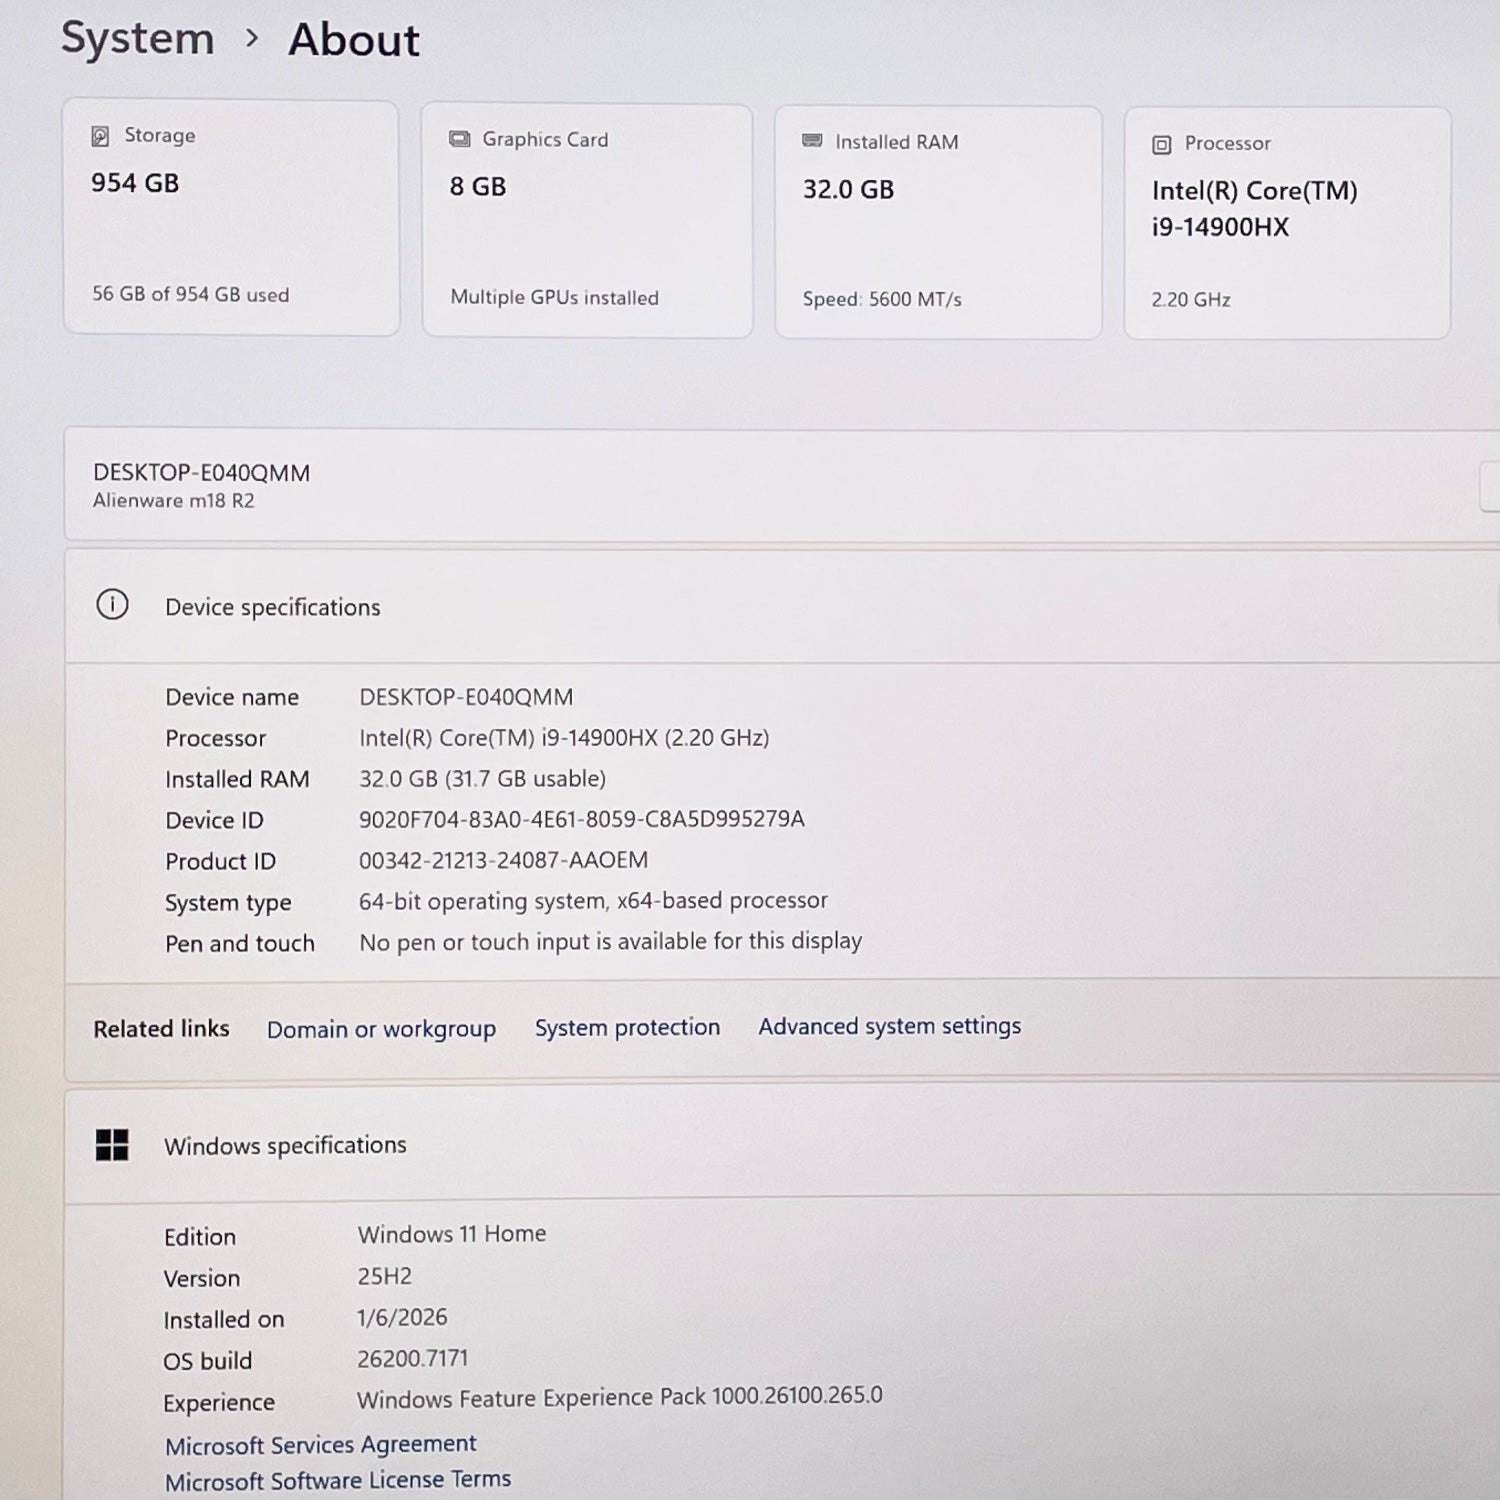1500x1500 pixels.
Task: Click the Graphics Card icon
Action: point(459,139)
